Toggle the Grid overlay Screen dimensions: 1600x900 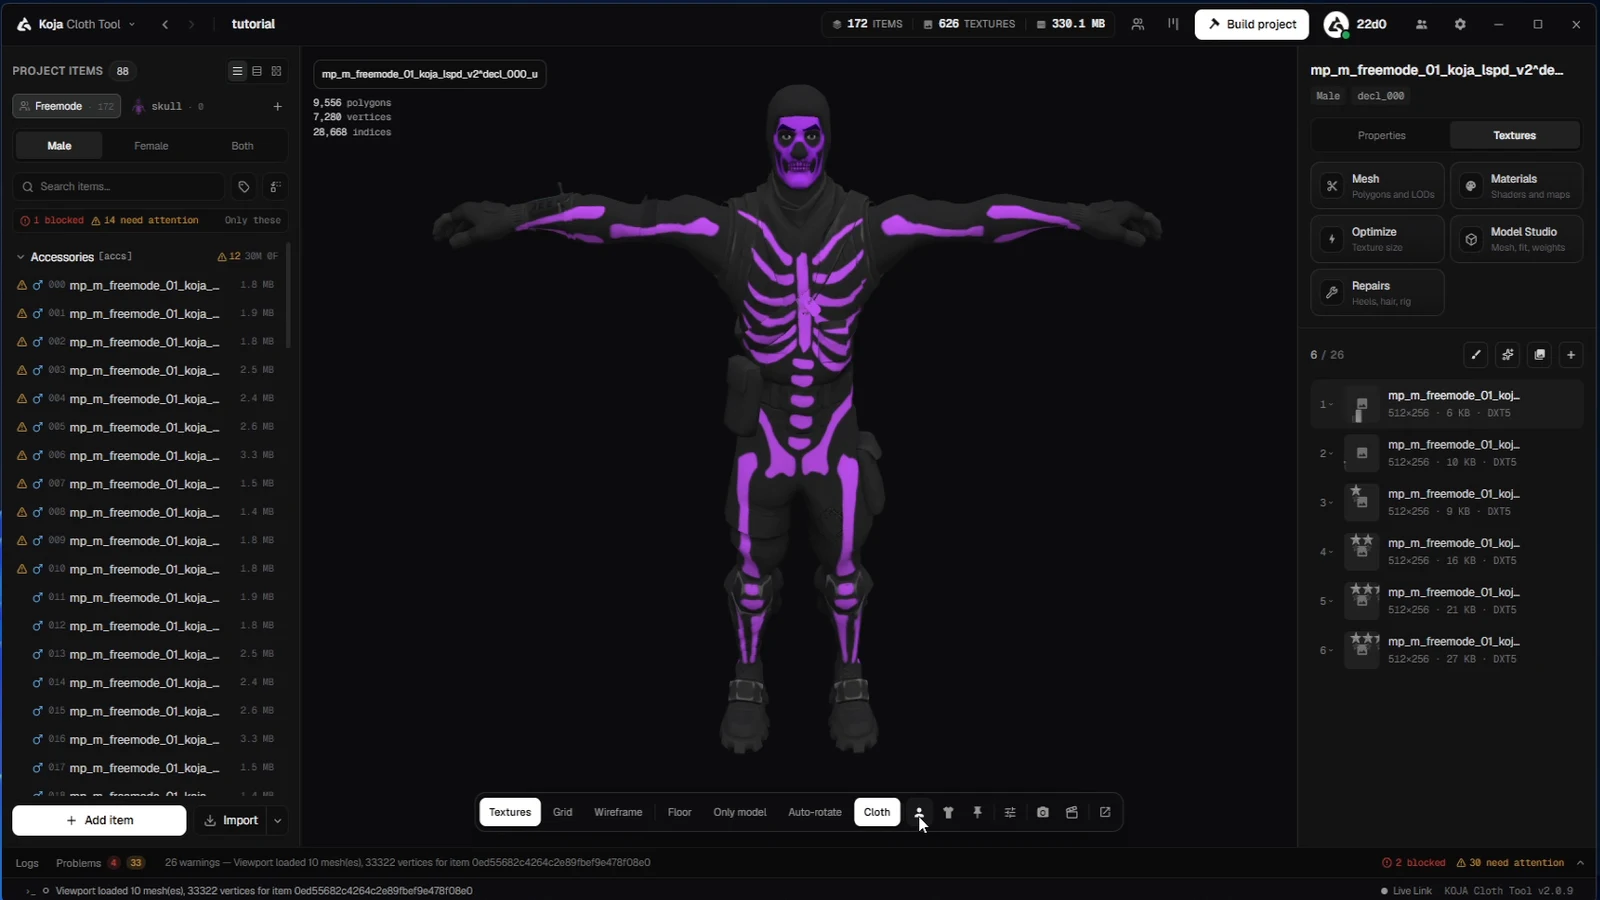point(563,812)
